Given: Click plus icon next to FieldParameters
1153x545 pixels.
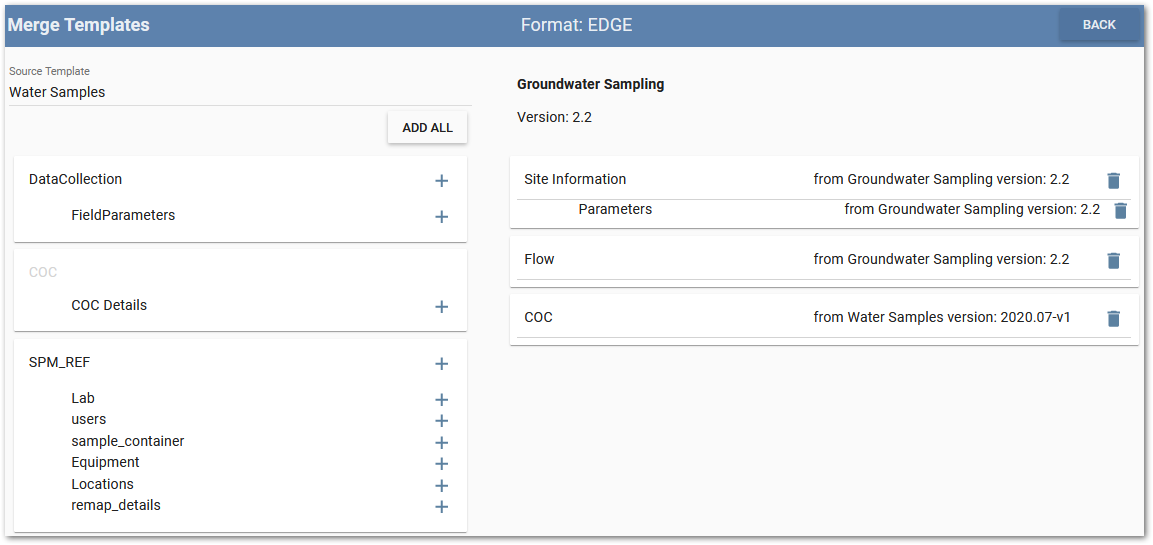Looking at the screenshot, I should (441, 217).
